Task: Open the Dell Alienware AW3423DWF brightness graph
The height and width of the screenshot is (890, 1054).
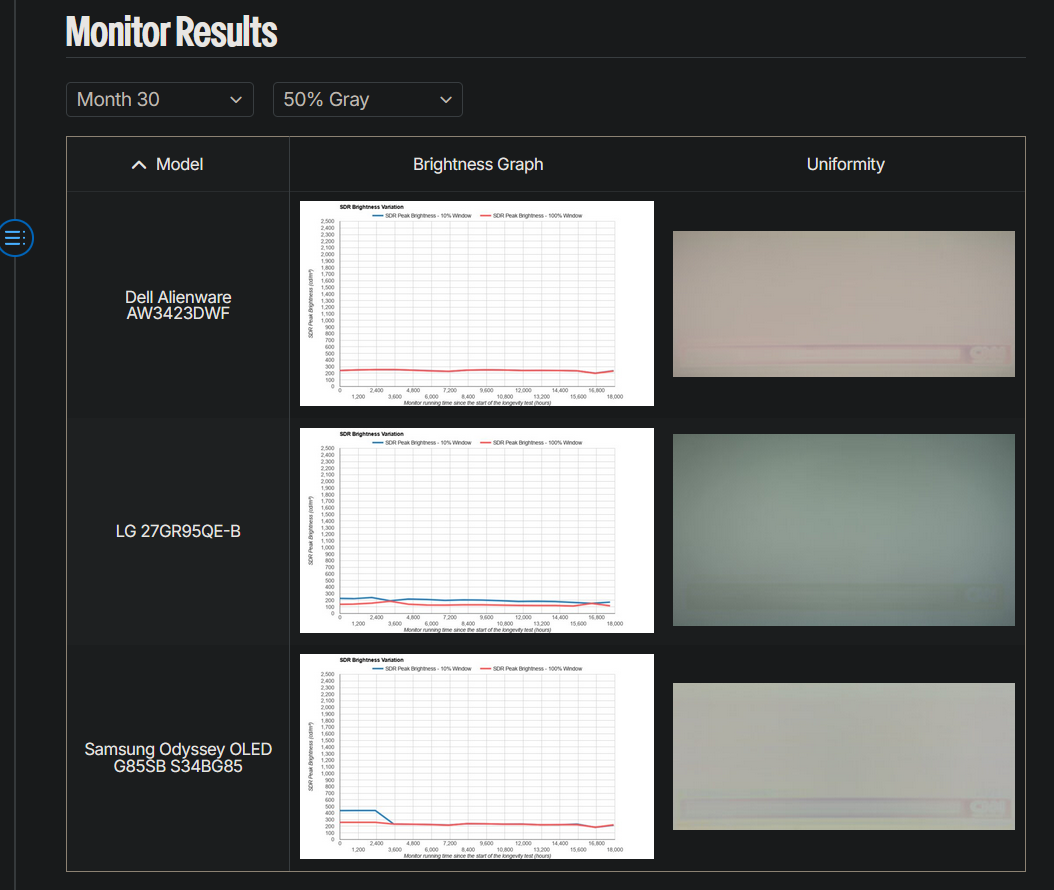Action: pyautogui.click(x=477, y=303)
